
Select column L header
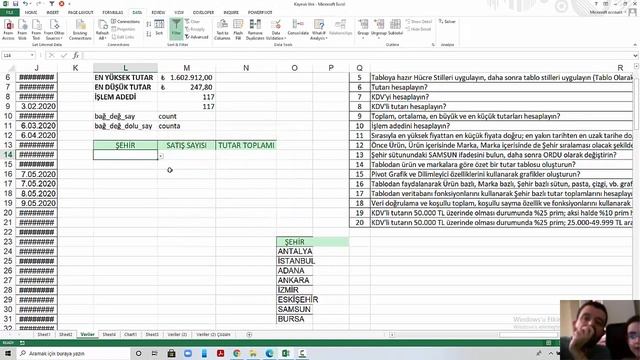[125, 68]
